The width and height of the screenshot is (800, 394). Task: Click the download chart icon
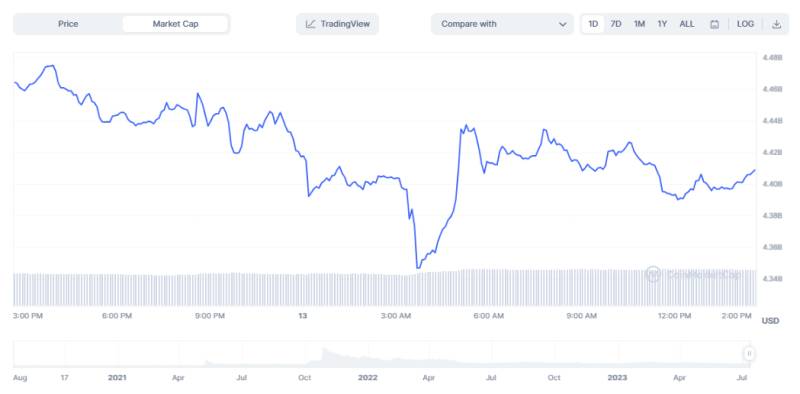pos(776,24)
